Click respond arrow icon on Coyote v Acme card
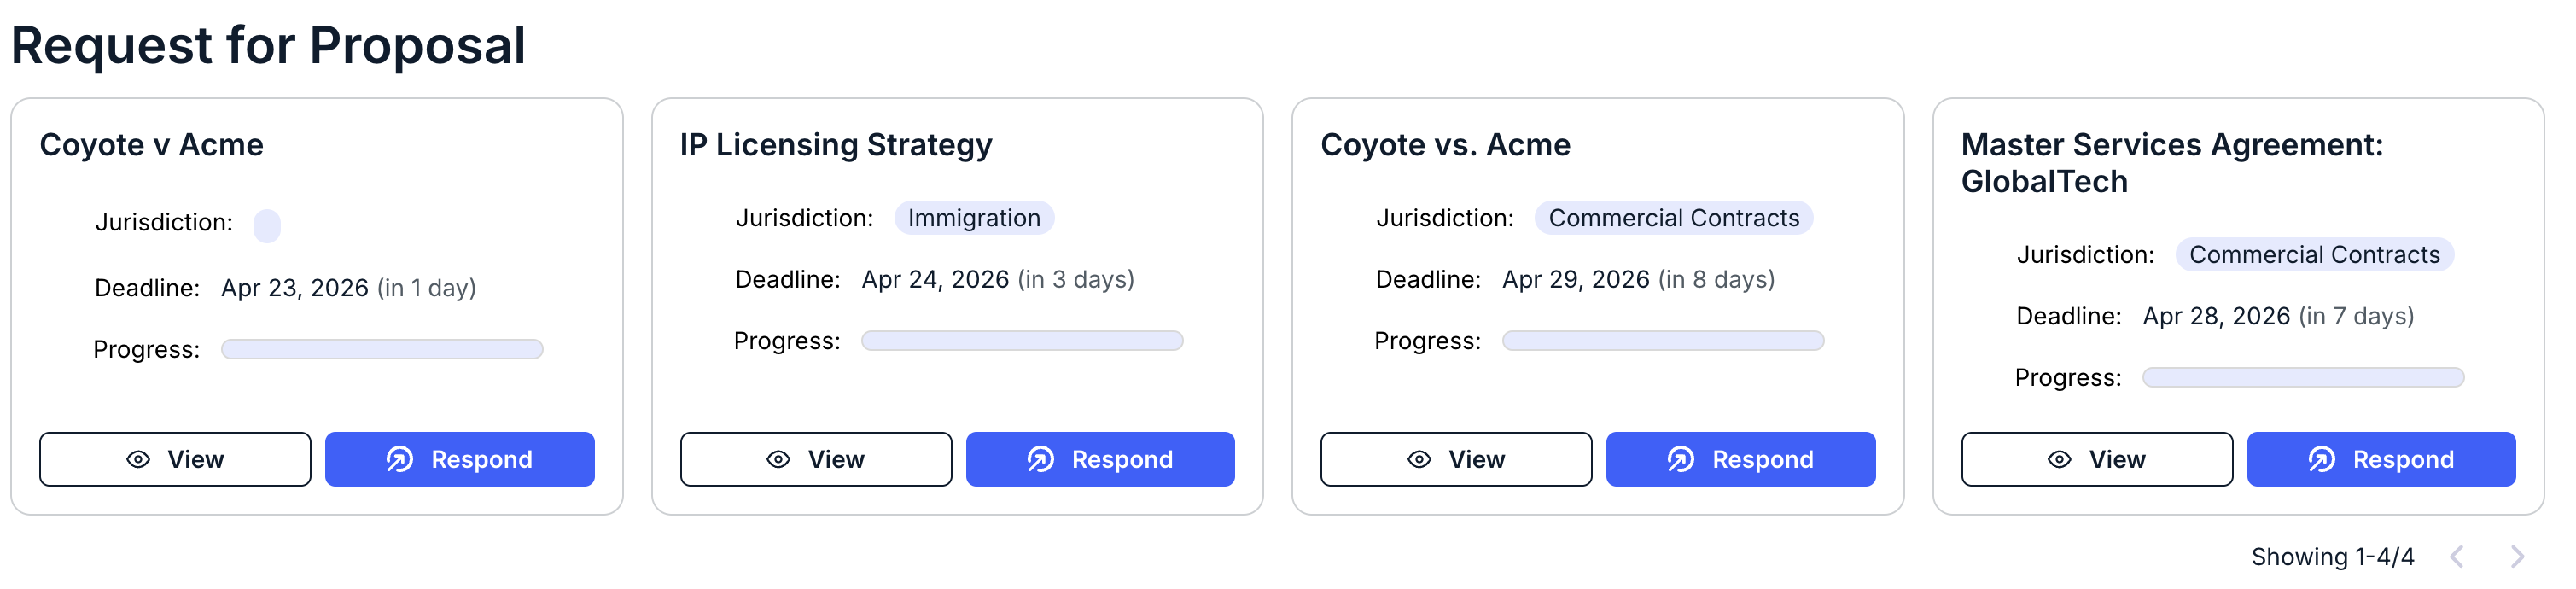 [x=400, y=459]
